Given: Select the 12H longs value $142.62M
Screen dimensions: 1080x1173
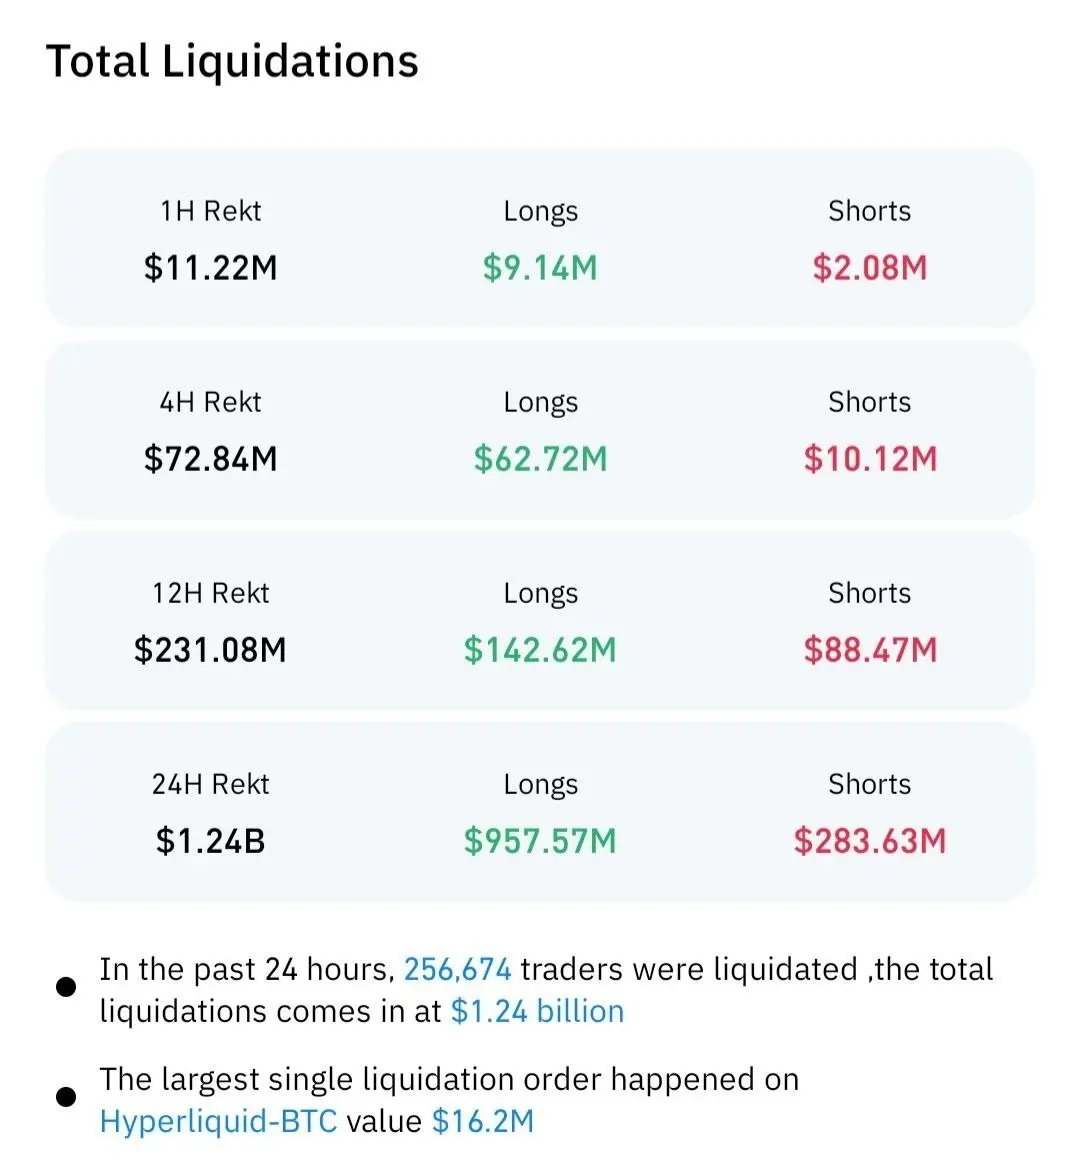Looking at the screenshot, I should pos(540,649).
